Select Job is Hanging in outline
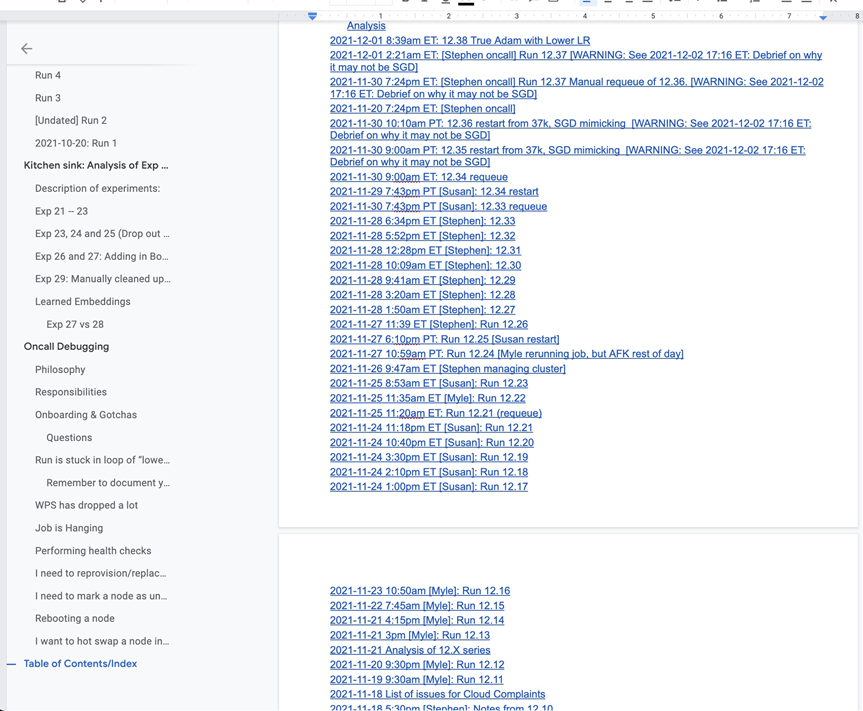Viewport: 863px width, 711px height. 69,528
